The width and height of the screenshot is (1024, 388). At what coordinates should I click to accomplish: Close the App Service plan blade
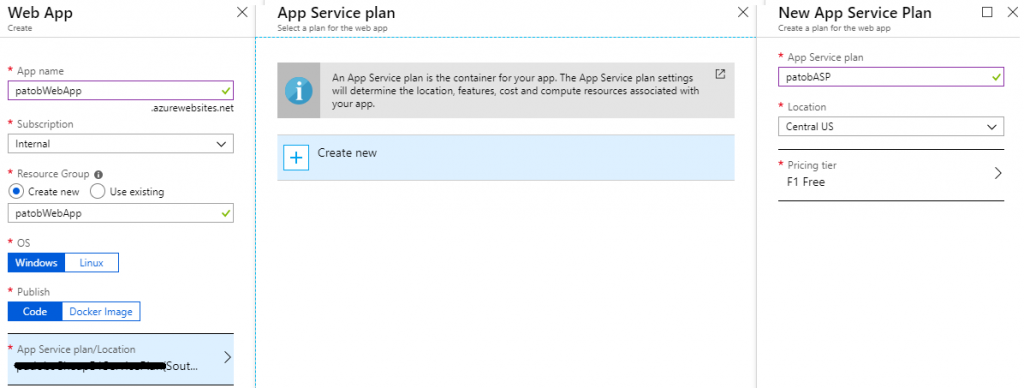(743, 12)
